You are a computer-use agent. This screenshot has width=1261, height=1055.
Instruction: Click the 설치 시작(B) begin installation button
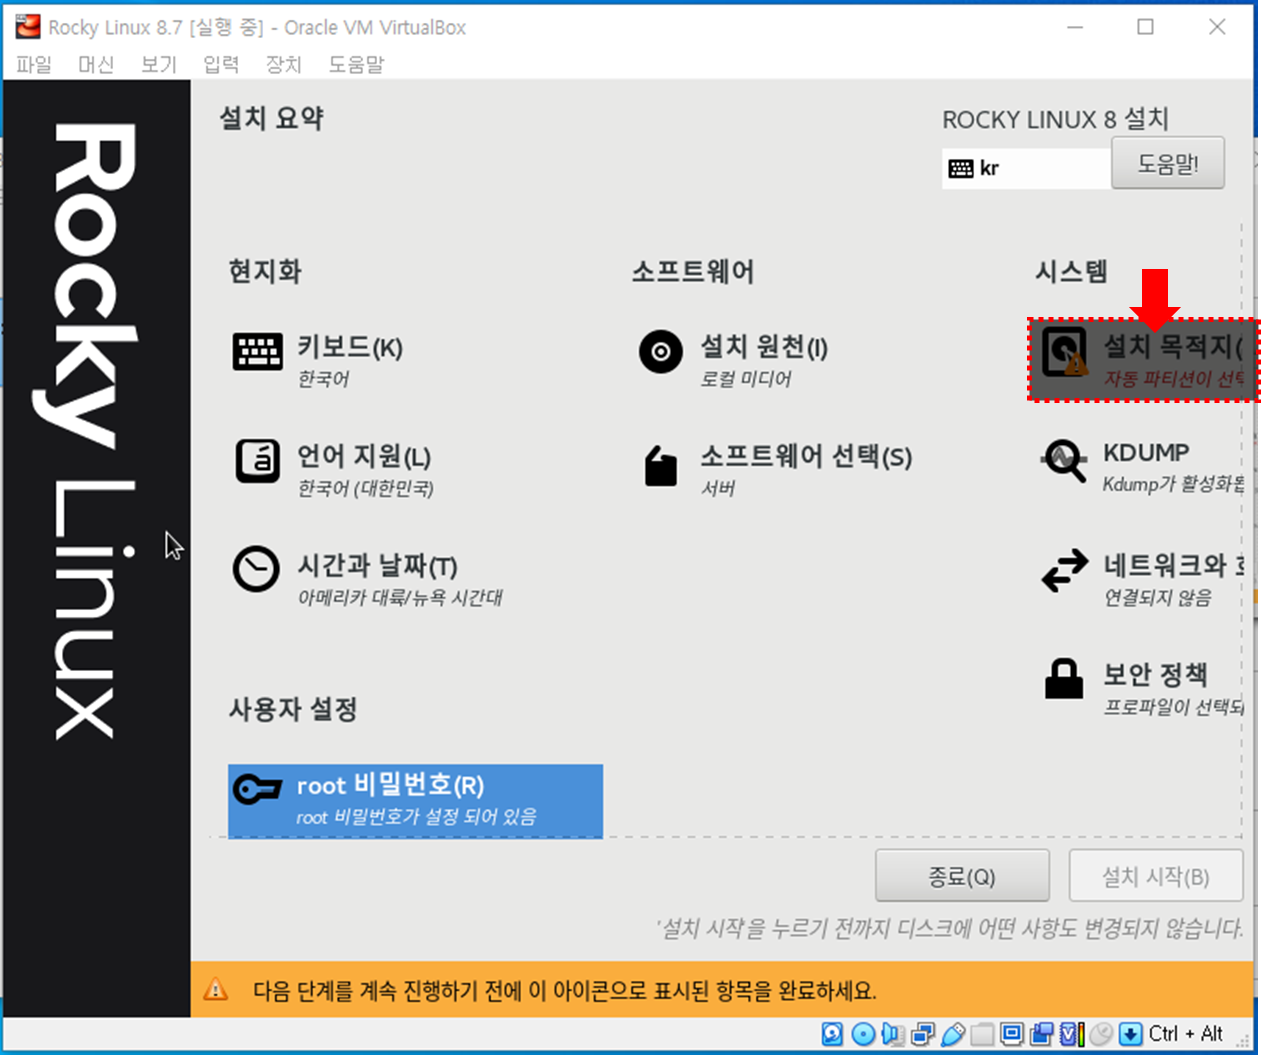coord(1156,877)
